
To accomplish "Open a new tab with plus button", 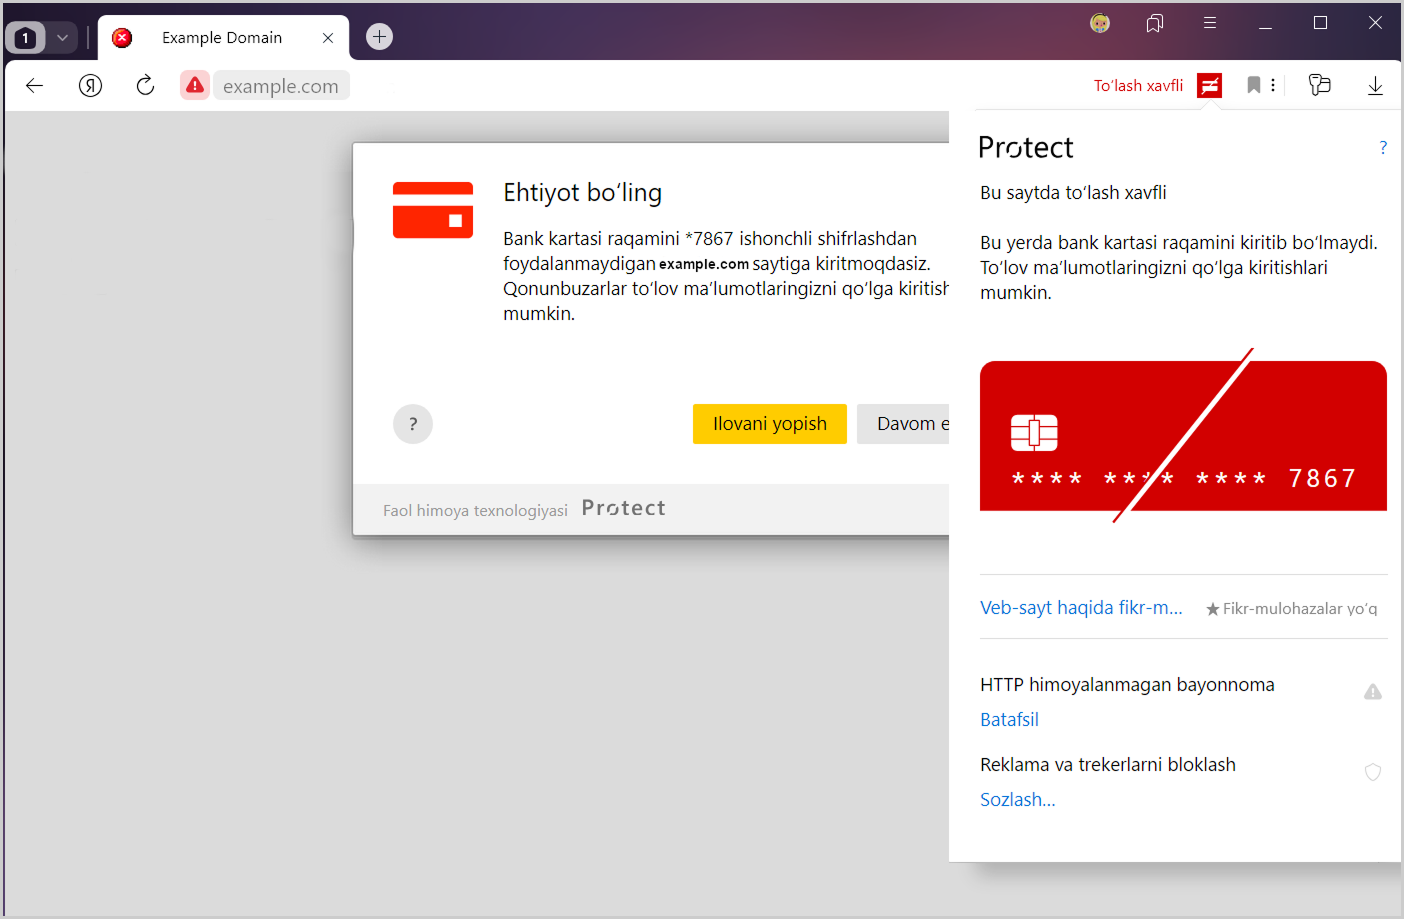I will pos(379,37).
